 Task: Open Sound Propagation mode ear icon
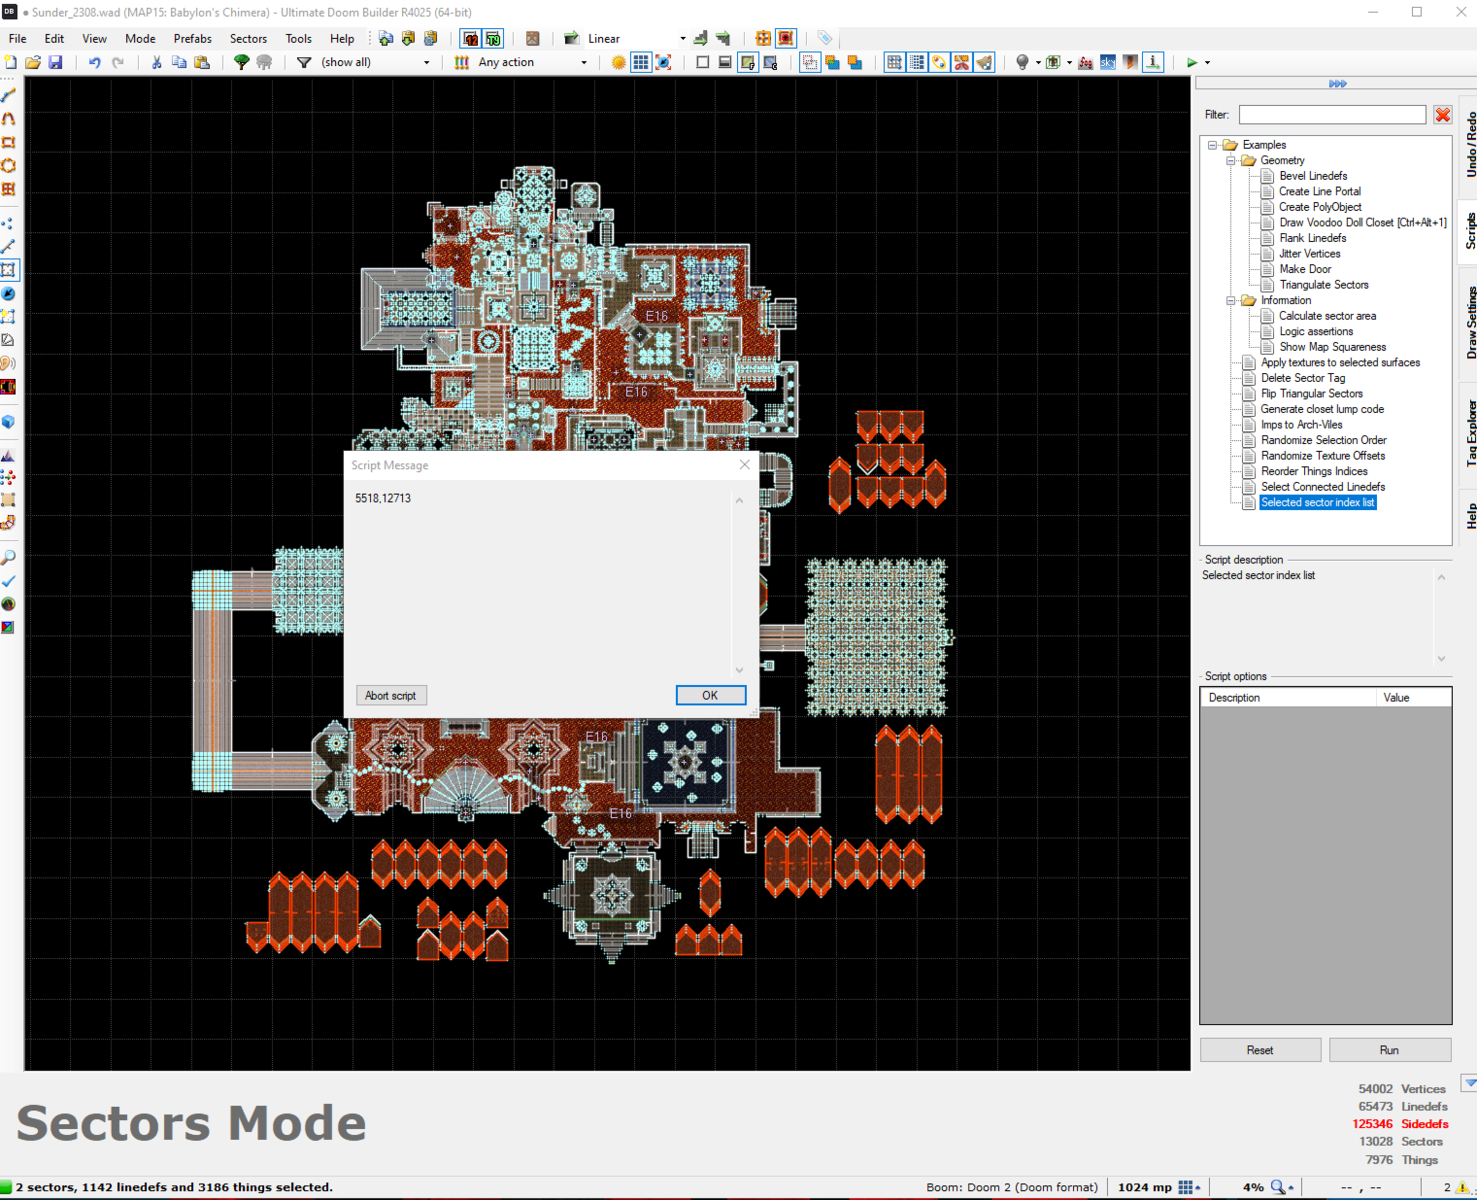click(x=9, y=363)
